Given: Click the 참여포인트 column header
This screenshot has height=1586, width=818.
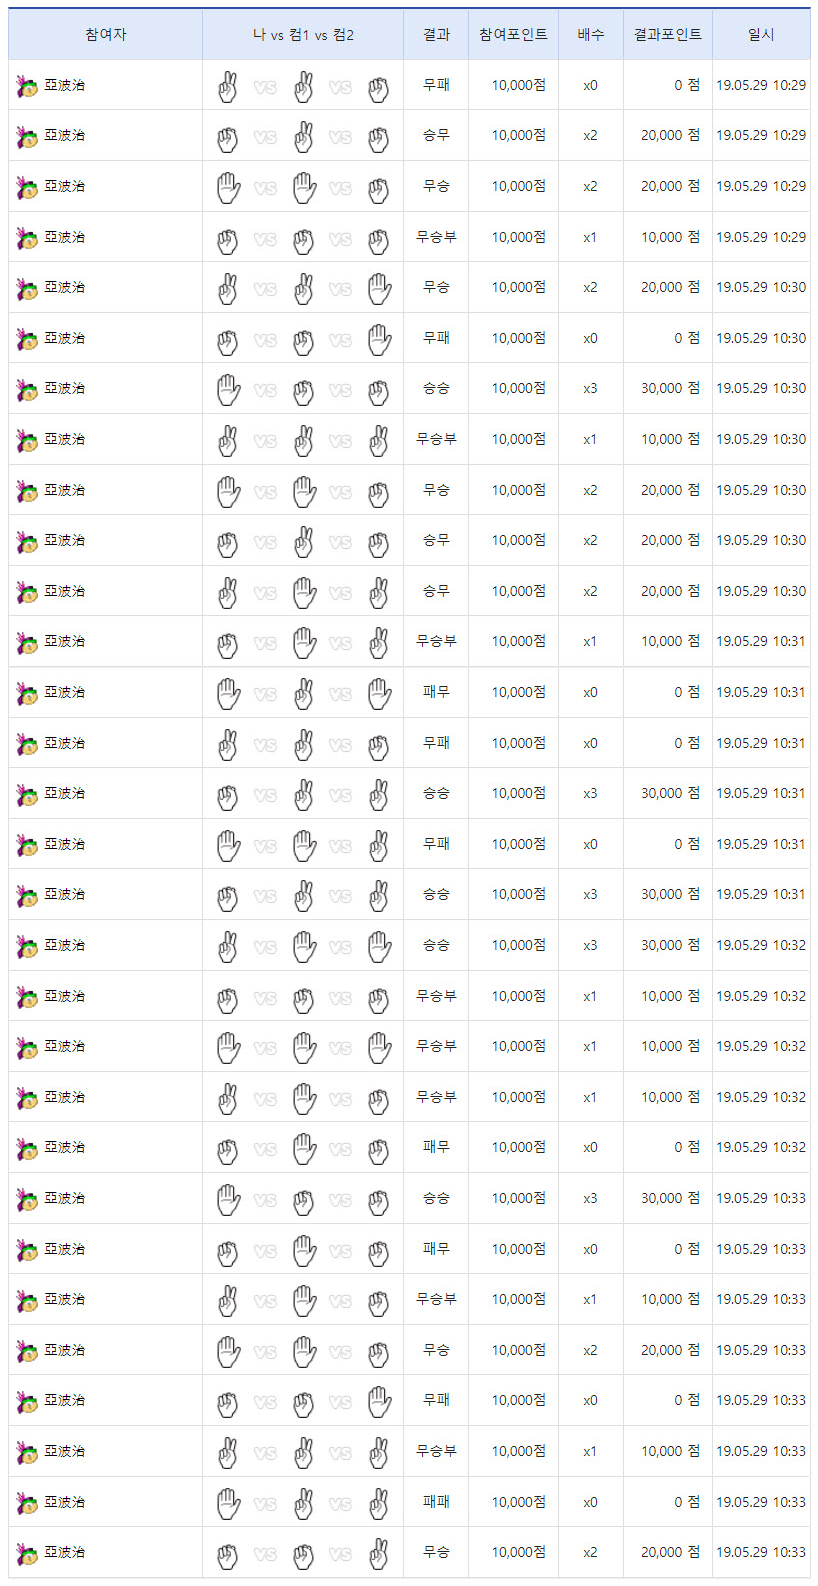Looking at the screenshot, I should tap(513, 35).
